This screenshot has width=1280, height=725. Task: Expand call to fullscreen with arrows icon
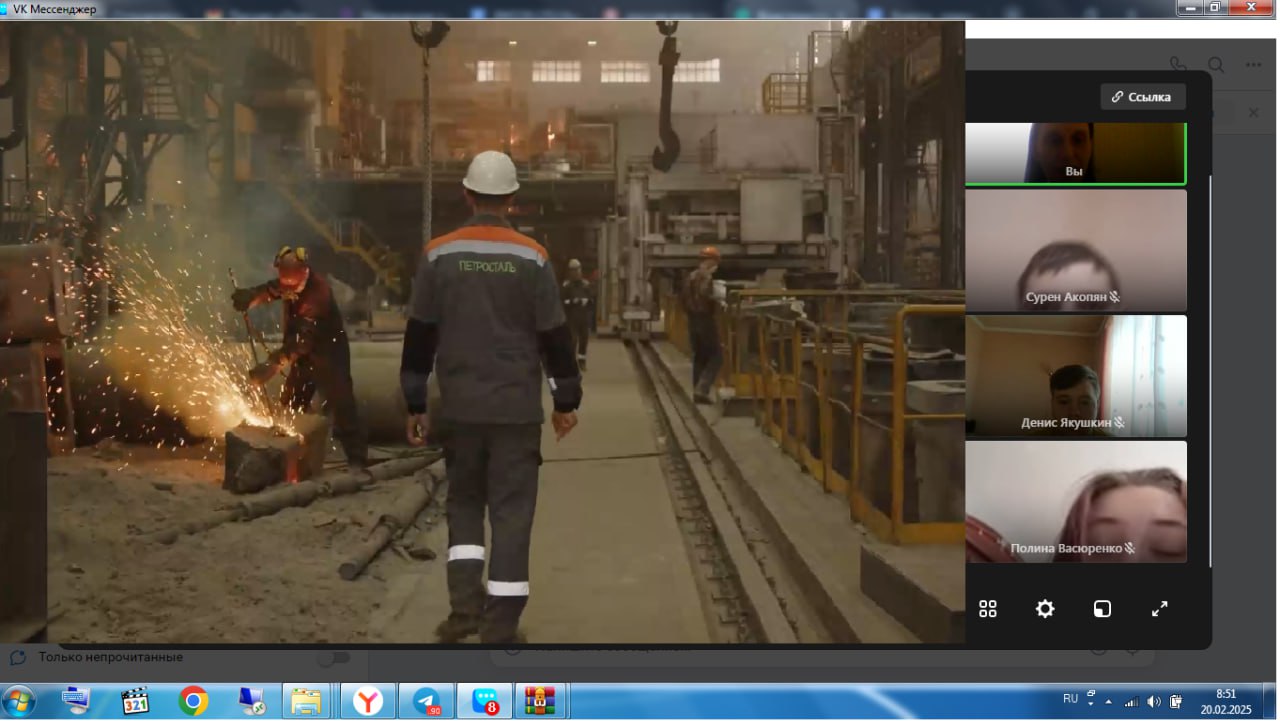click(1160, 609)
